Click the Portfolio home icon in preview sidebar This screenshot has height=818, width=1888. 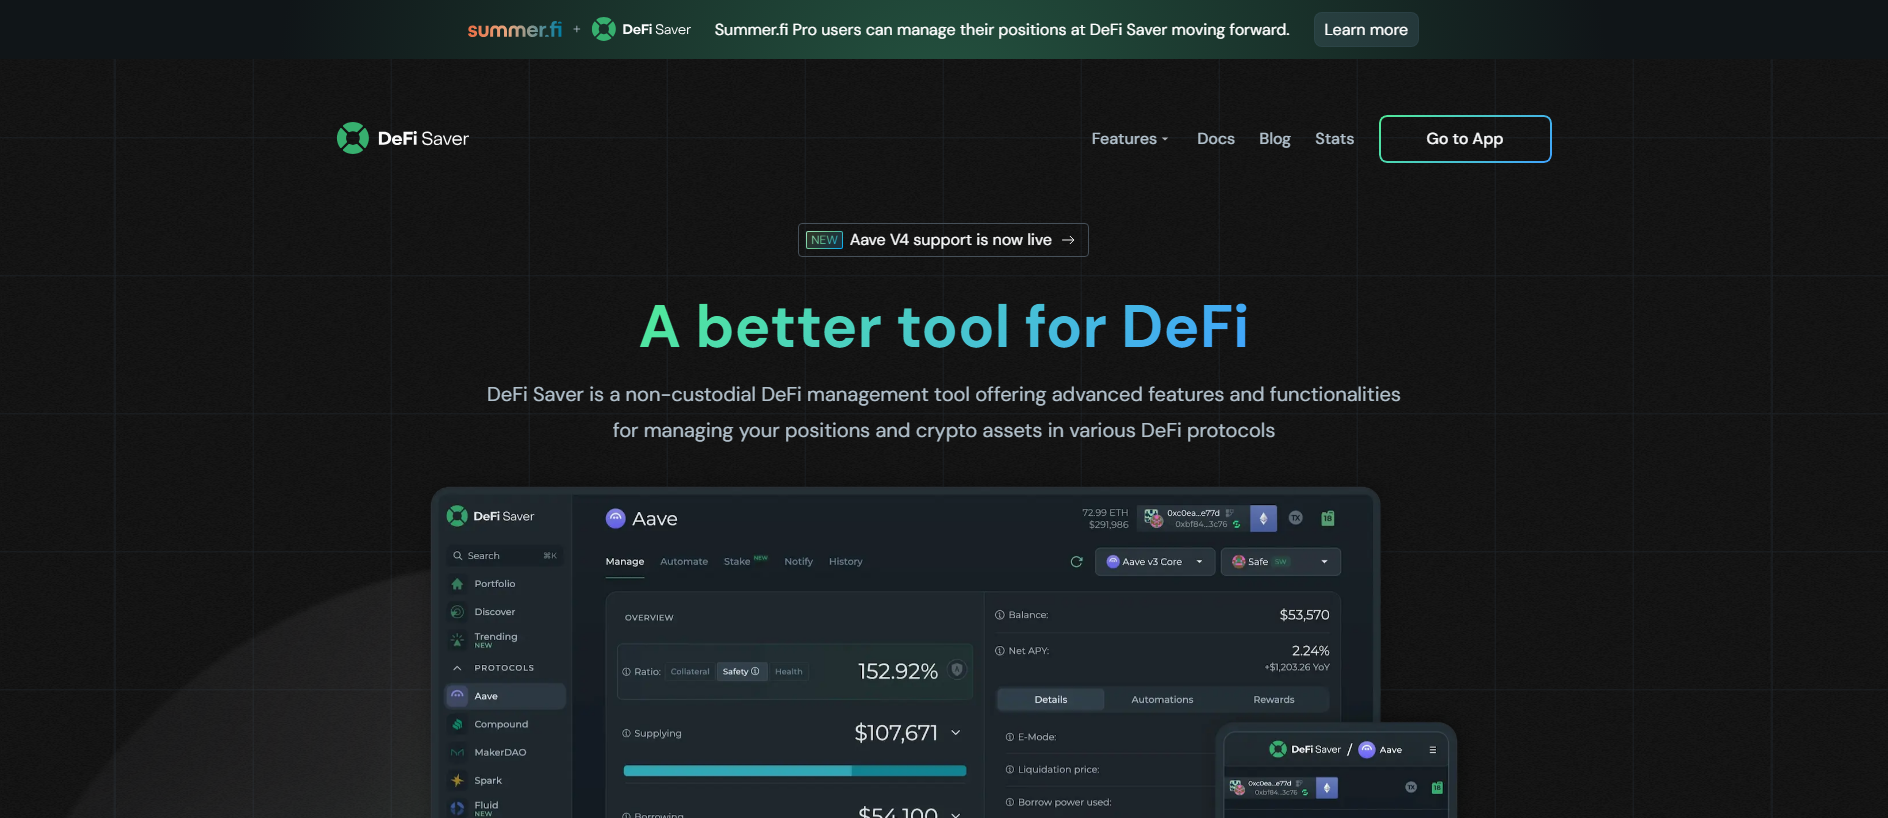click(457, 584)
